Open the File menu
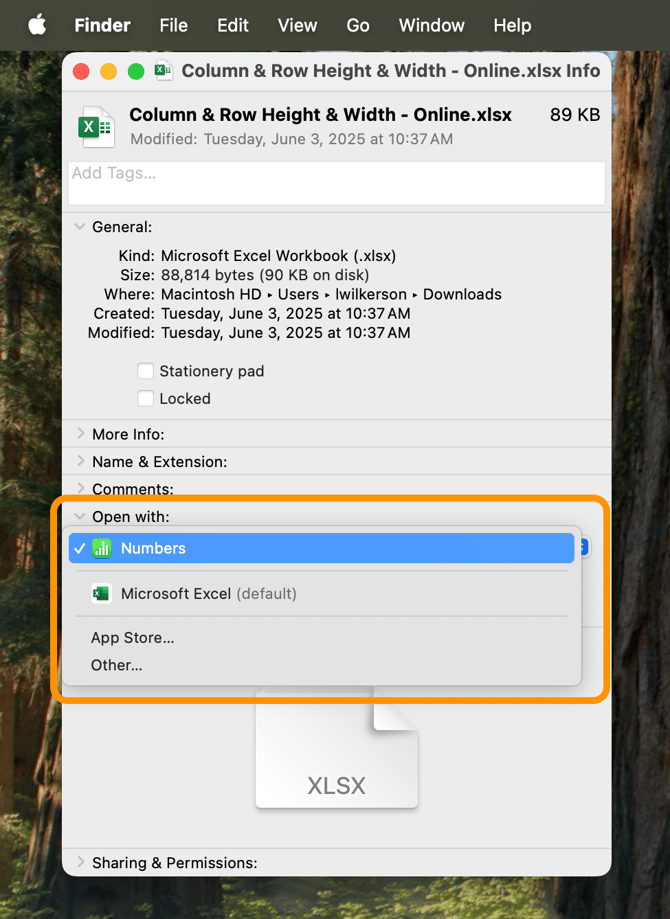 point(174,25)
